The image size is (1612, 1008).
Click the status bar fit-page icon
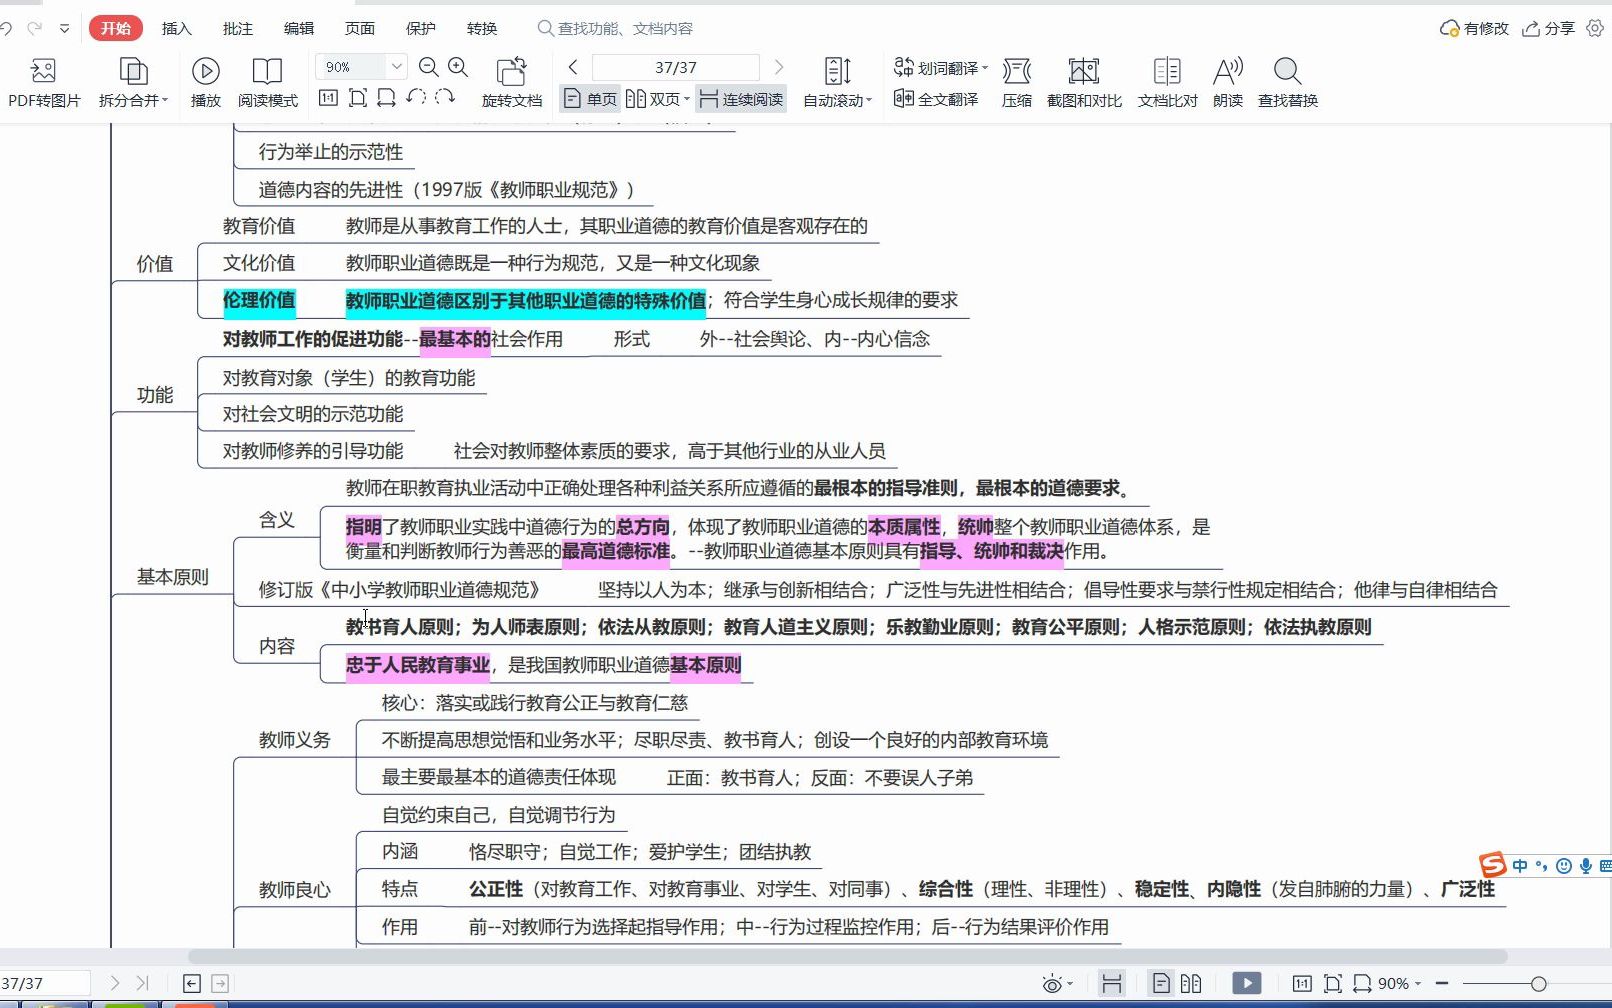[x=1332, y=983]
